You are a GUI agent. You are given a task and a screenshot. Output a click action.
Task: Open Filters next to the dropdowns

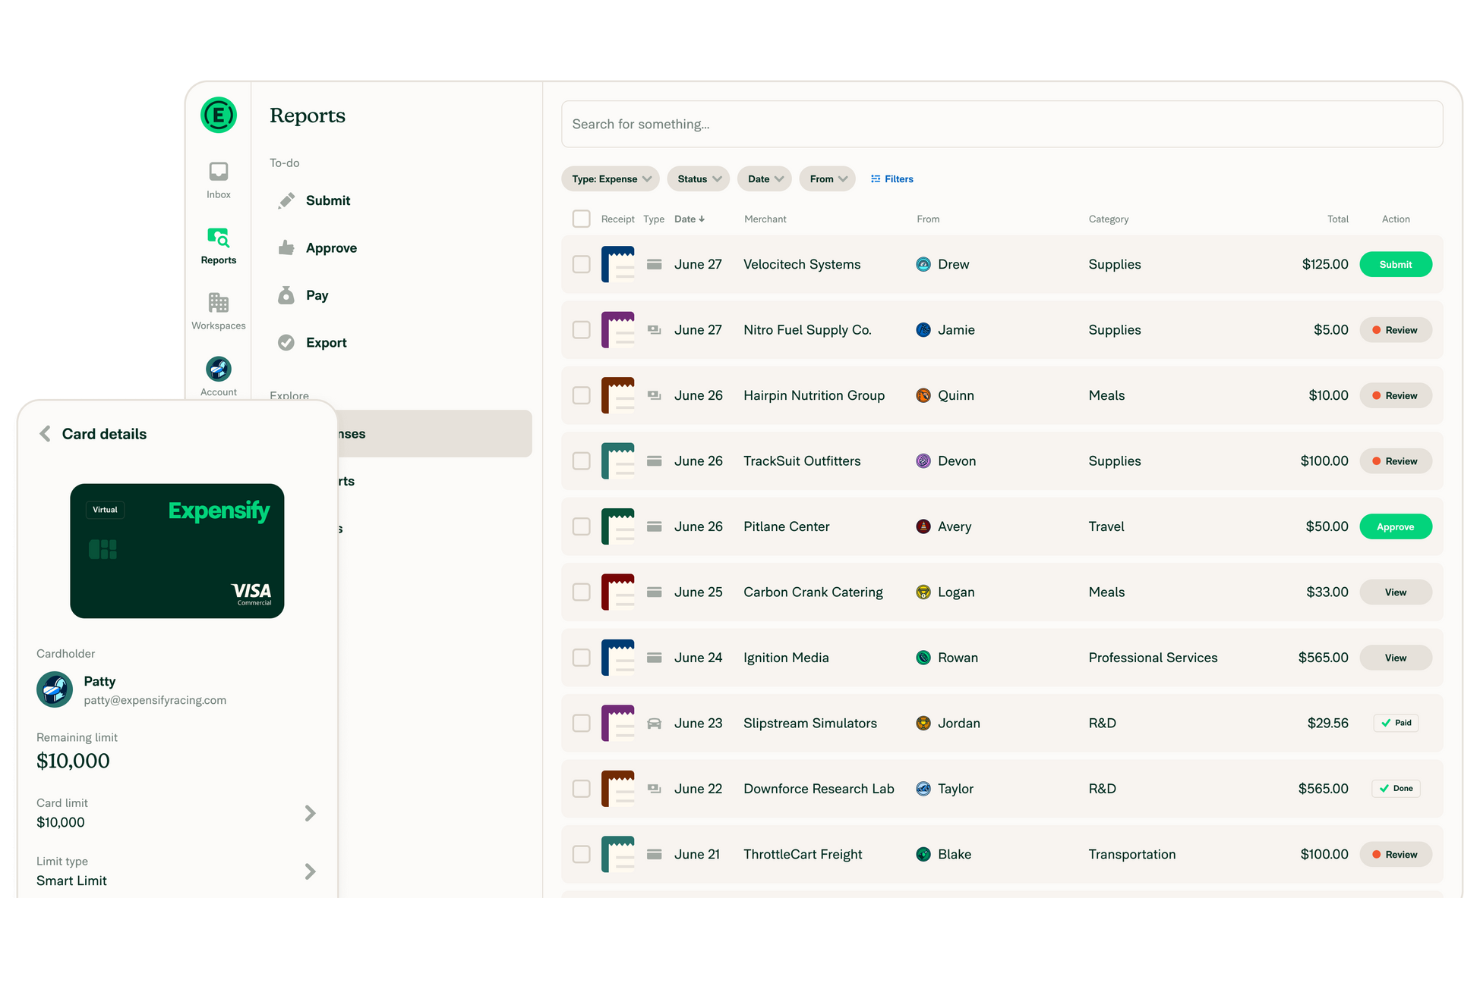pos(891,178)
